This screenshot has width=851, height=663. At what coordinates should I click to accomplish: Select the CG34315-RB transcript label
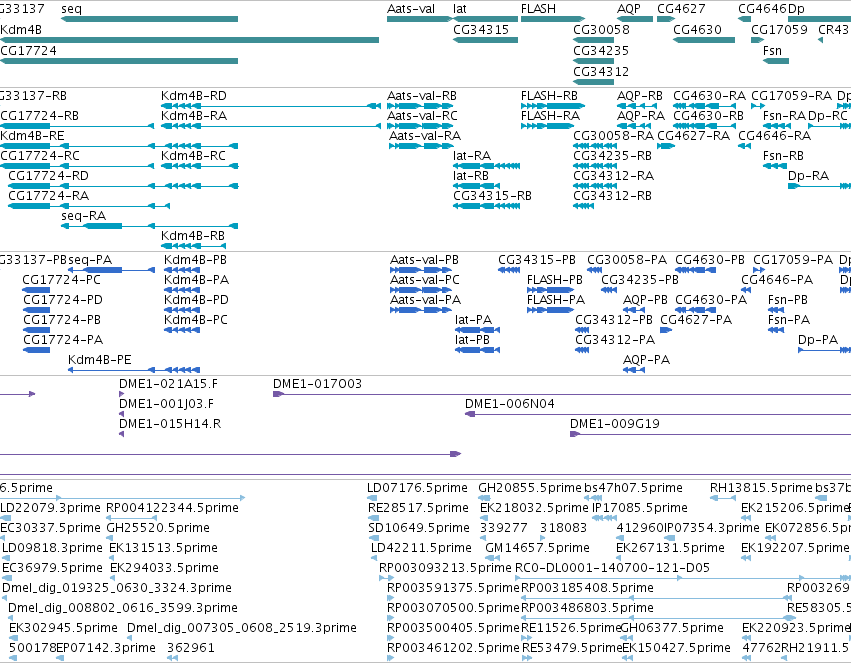coord(492,196)
